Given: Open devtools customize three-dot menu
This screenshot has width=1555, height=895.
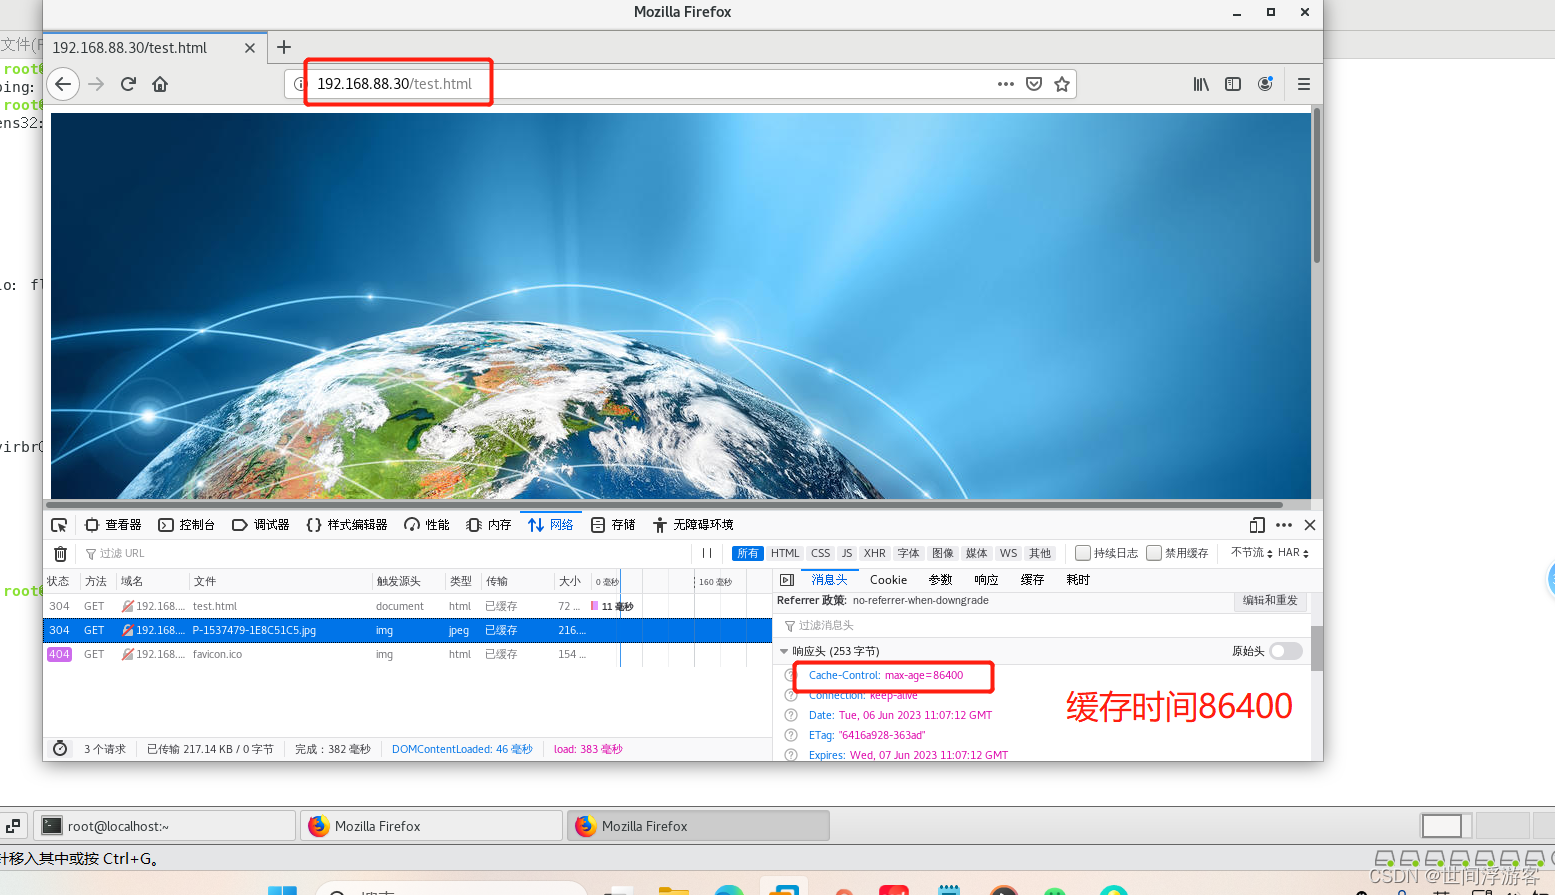Looking at the screenshot, I should click(x=1284, y=525).
